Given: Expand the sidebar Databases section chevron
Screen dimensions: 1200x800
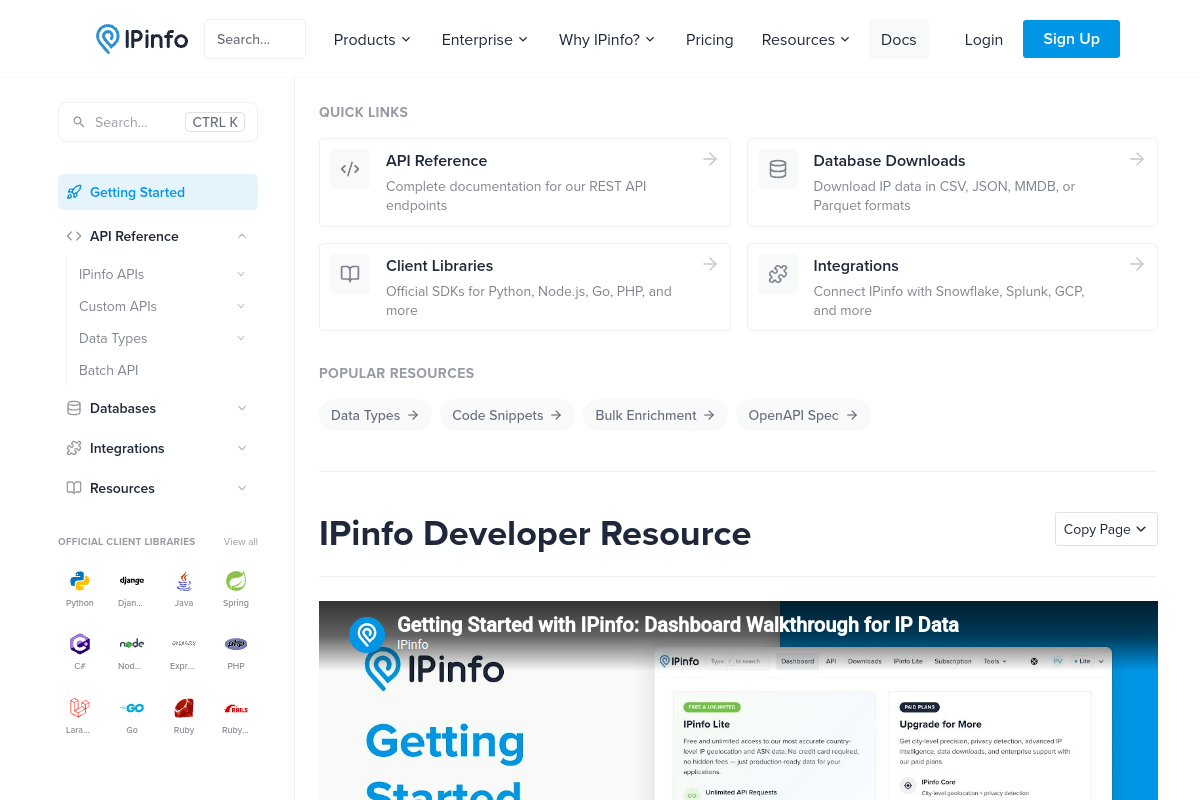Looking at the screenshot, I should pos(242,408).
